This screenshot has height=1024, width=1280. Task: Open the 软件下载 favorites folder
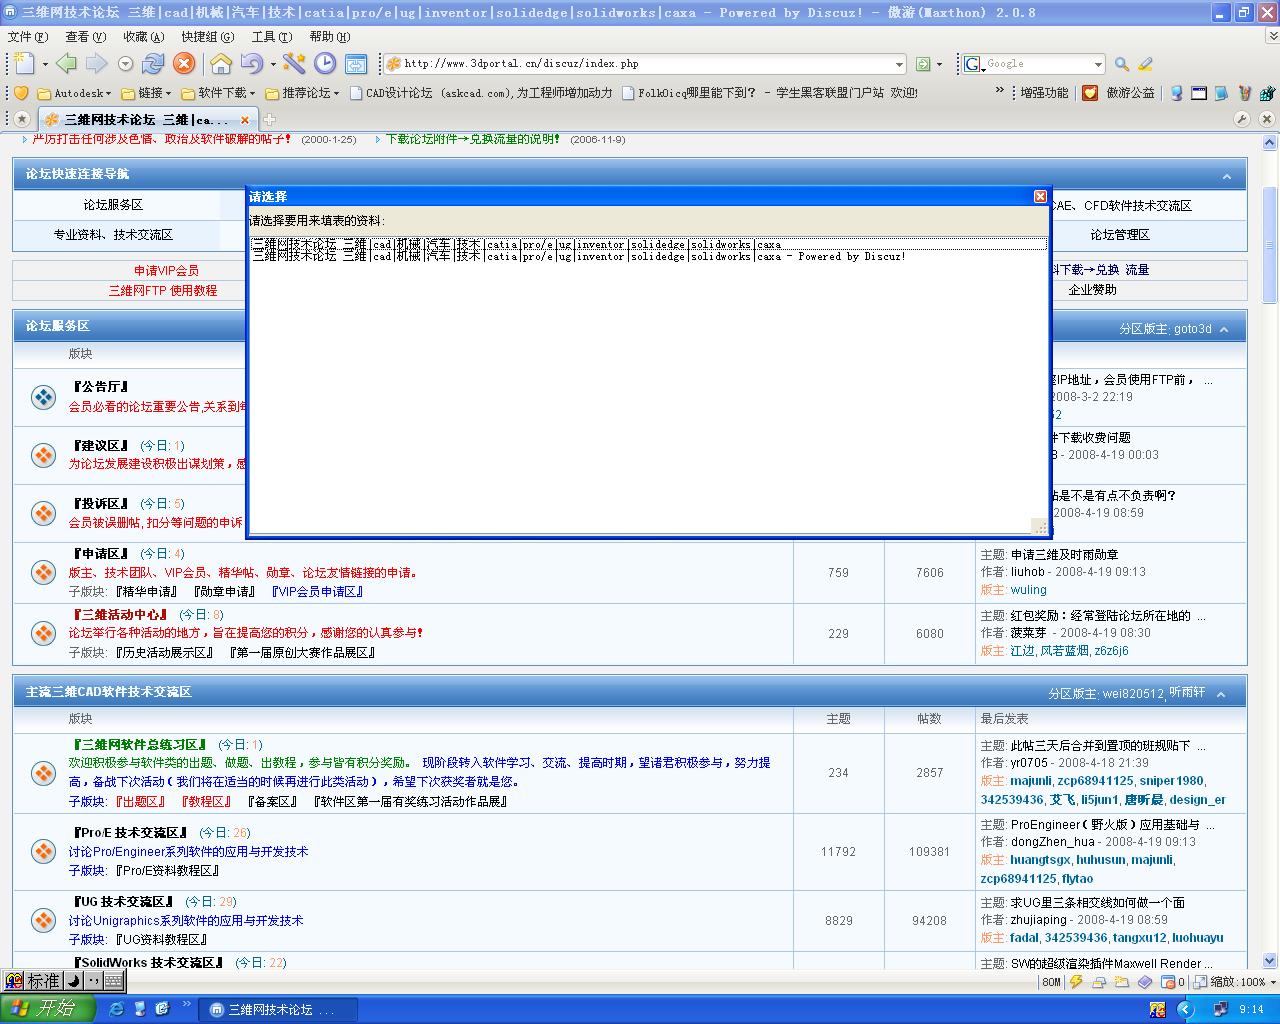click(x=217, y=93)
